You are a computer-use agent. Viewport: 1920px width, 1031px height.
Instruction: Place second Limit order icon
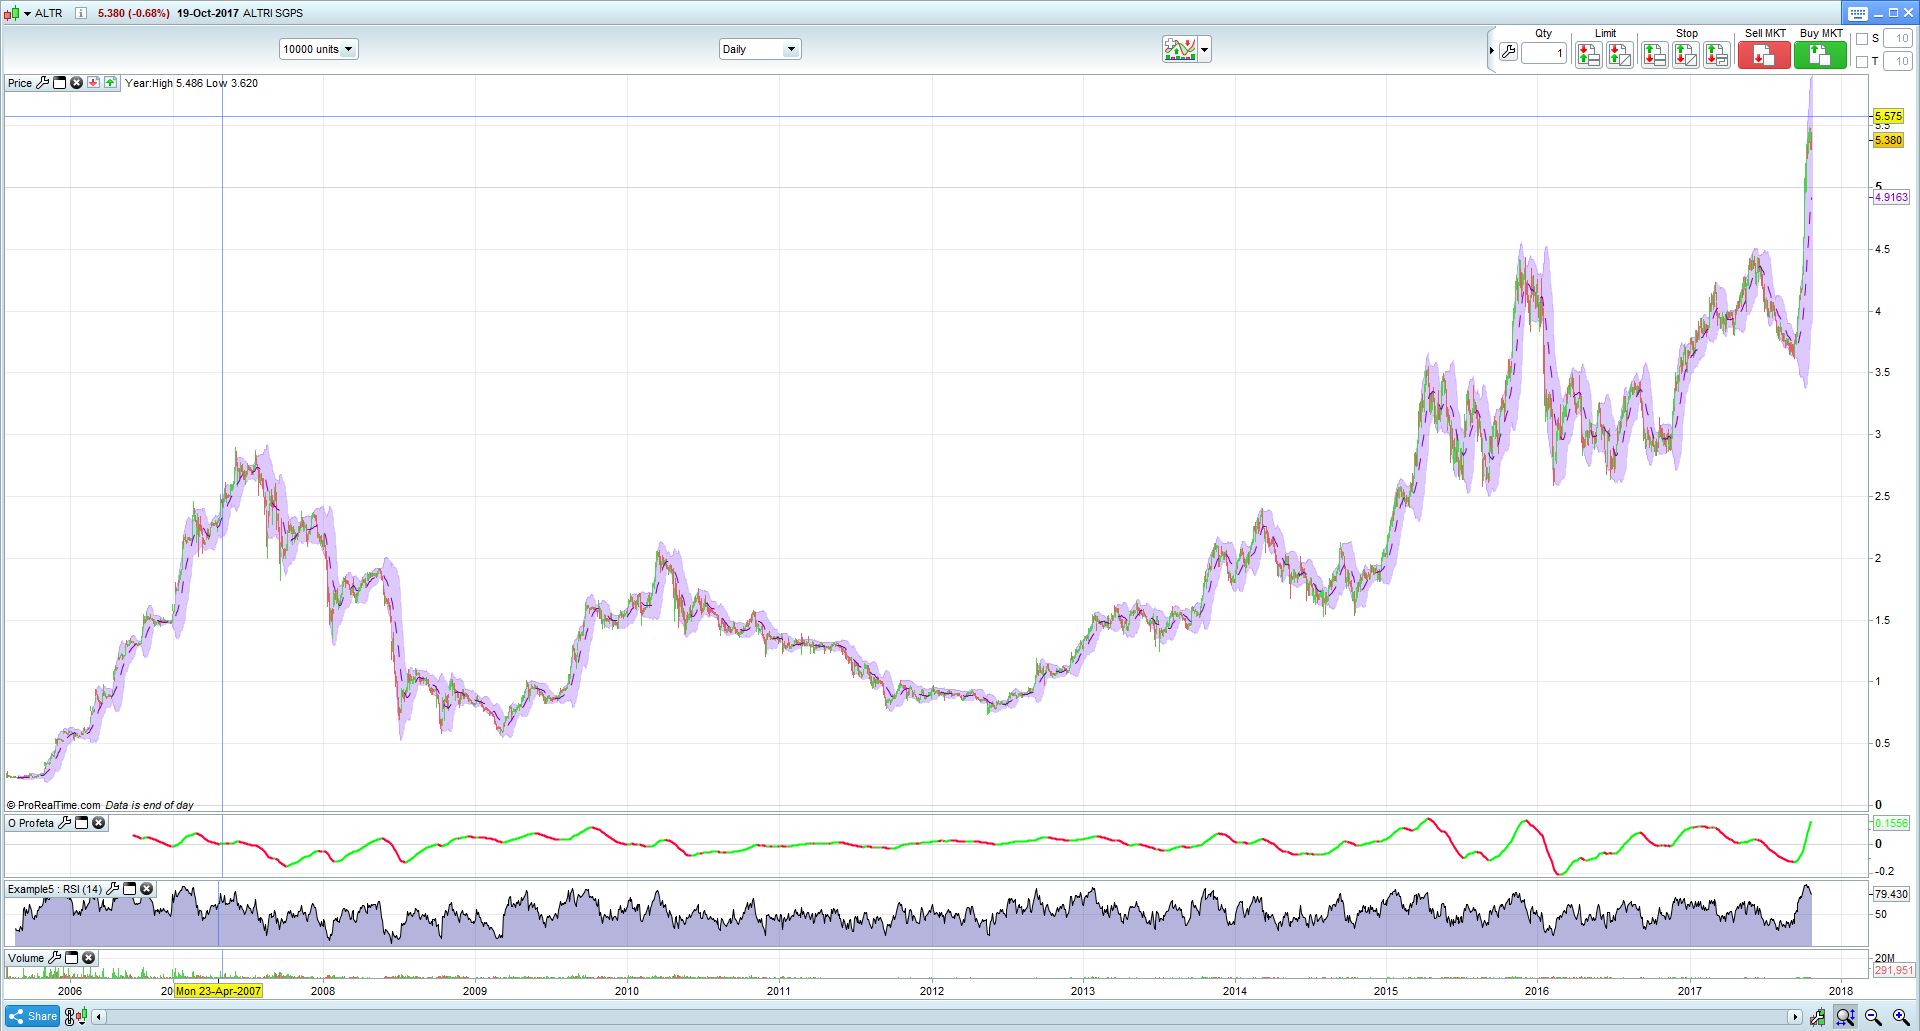coord(1620,55)
